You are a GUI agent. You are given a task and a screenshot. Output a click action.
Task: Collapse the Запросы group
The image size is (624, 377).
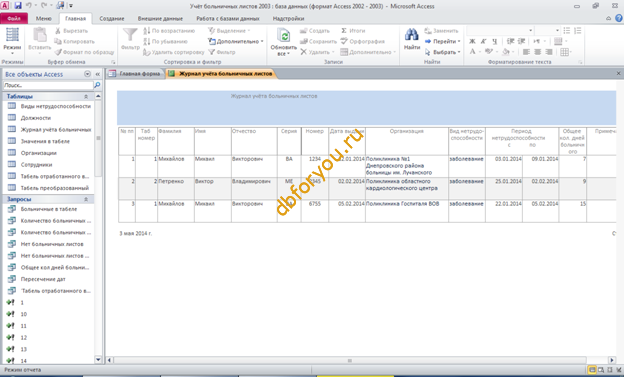86,199
